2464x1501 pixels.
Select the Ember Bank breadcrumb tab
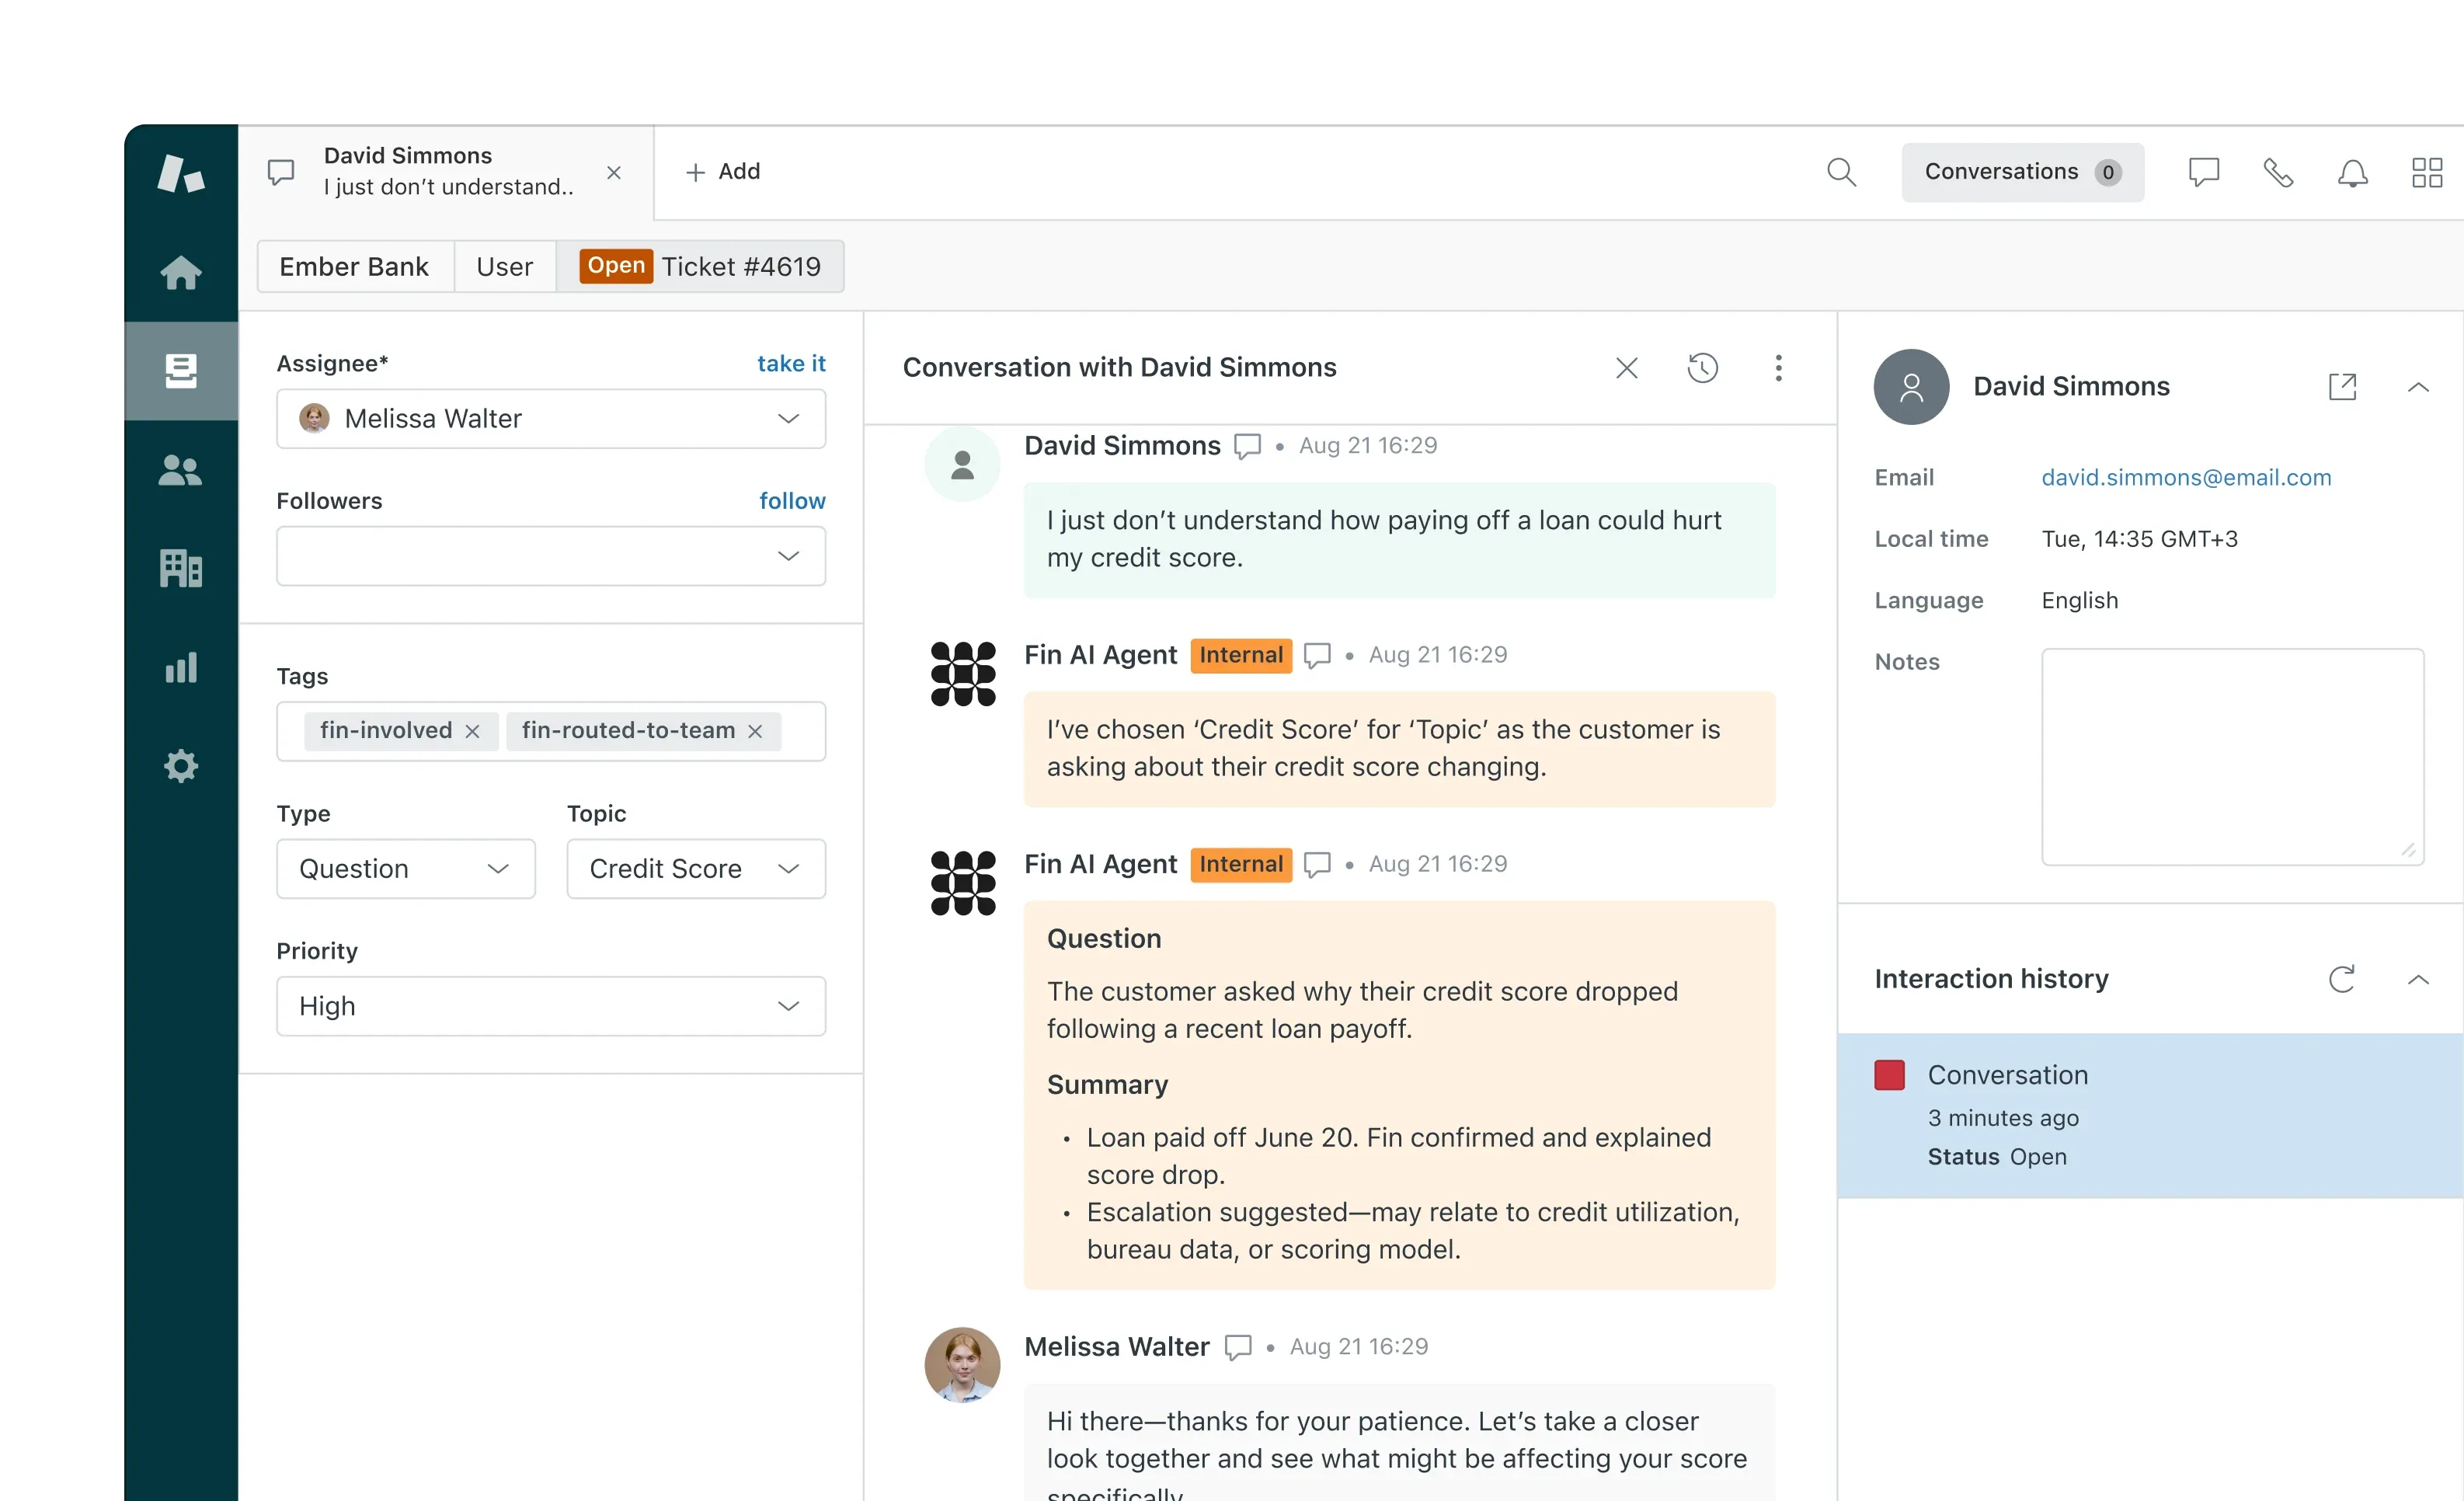[x=354, y=266]
